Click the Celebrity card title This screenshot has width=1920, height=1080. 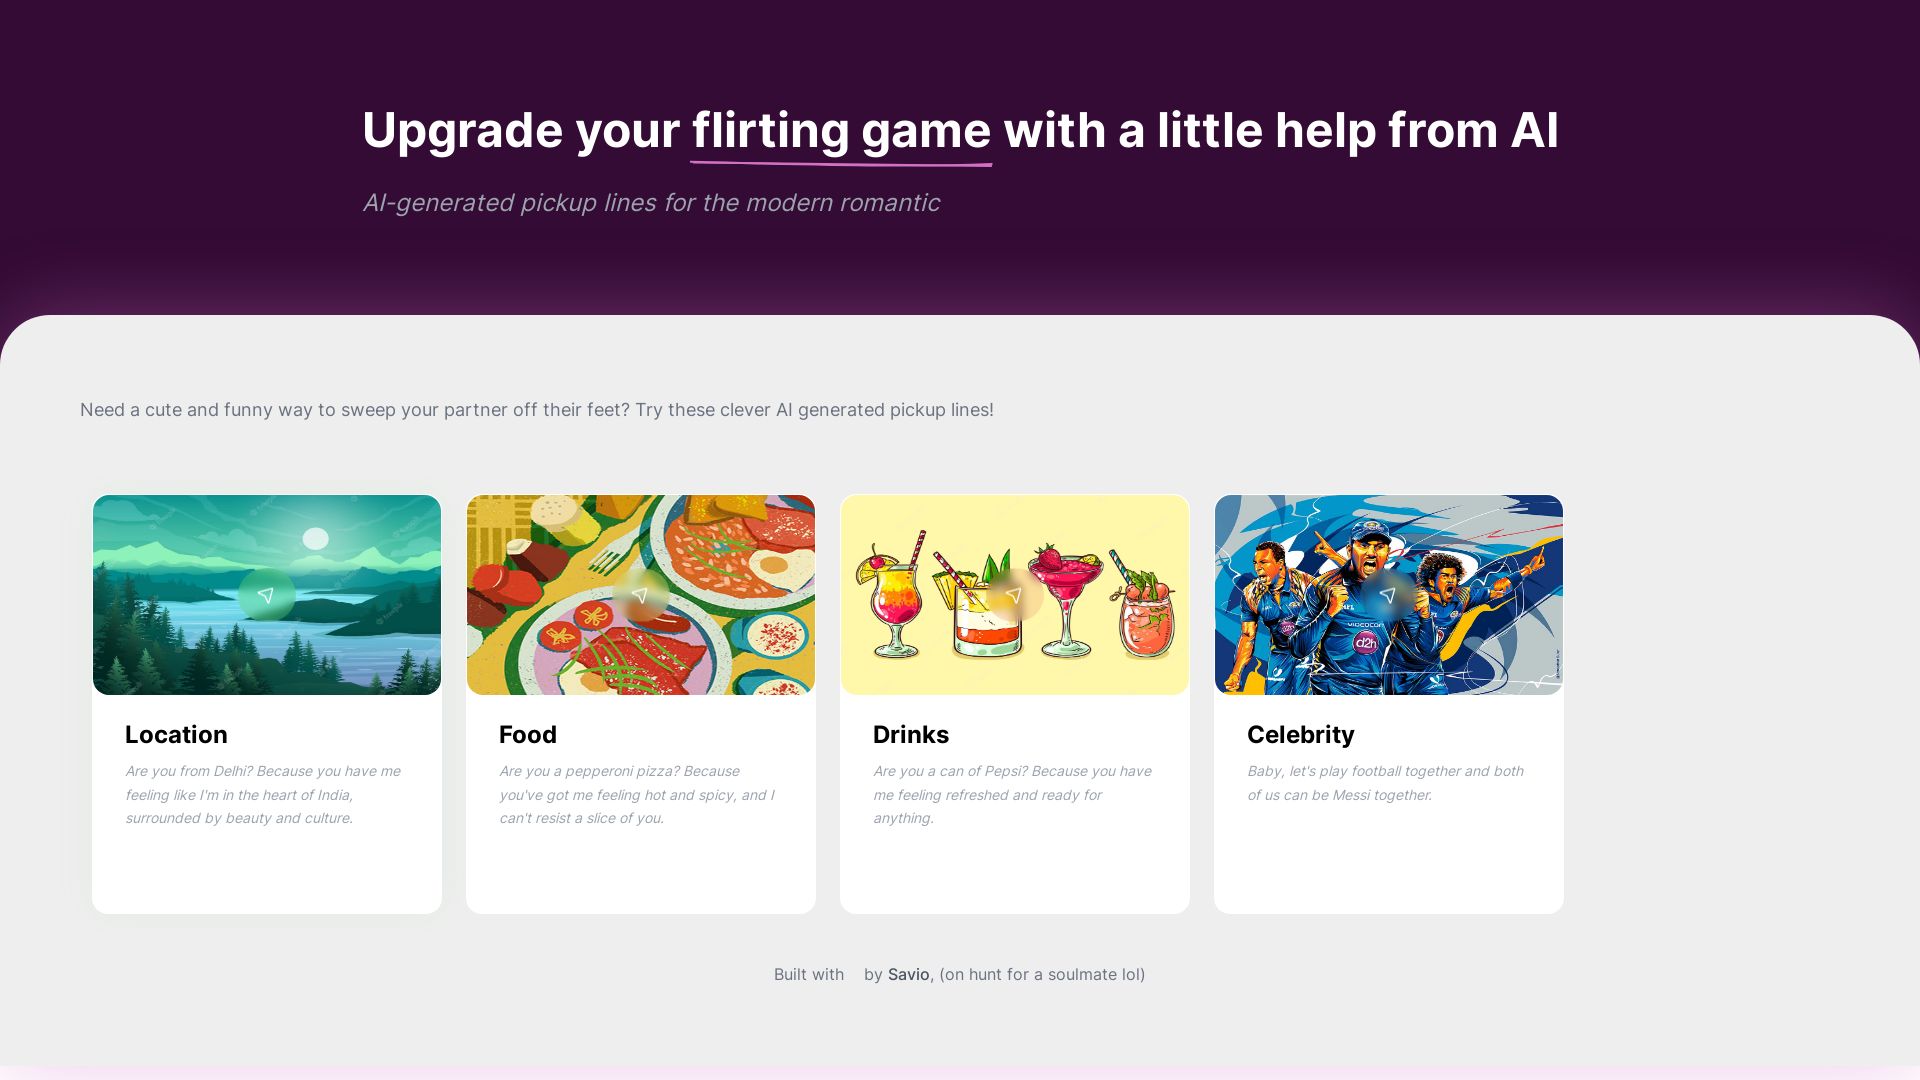[x=1300, y=735]
